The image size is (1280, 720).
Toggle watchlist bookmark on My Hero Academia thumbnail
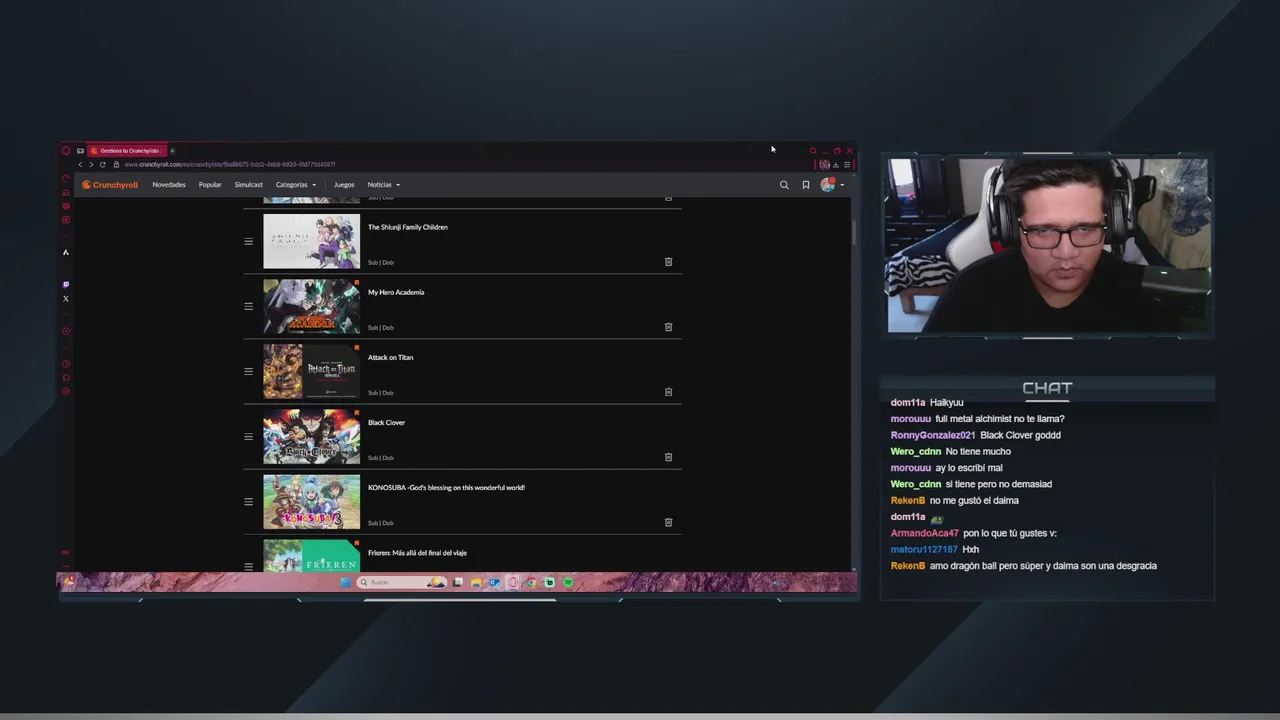[356, 283]
